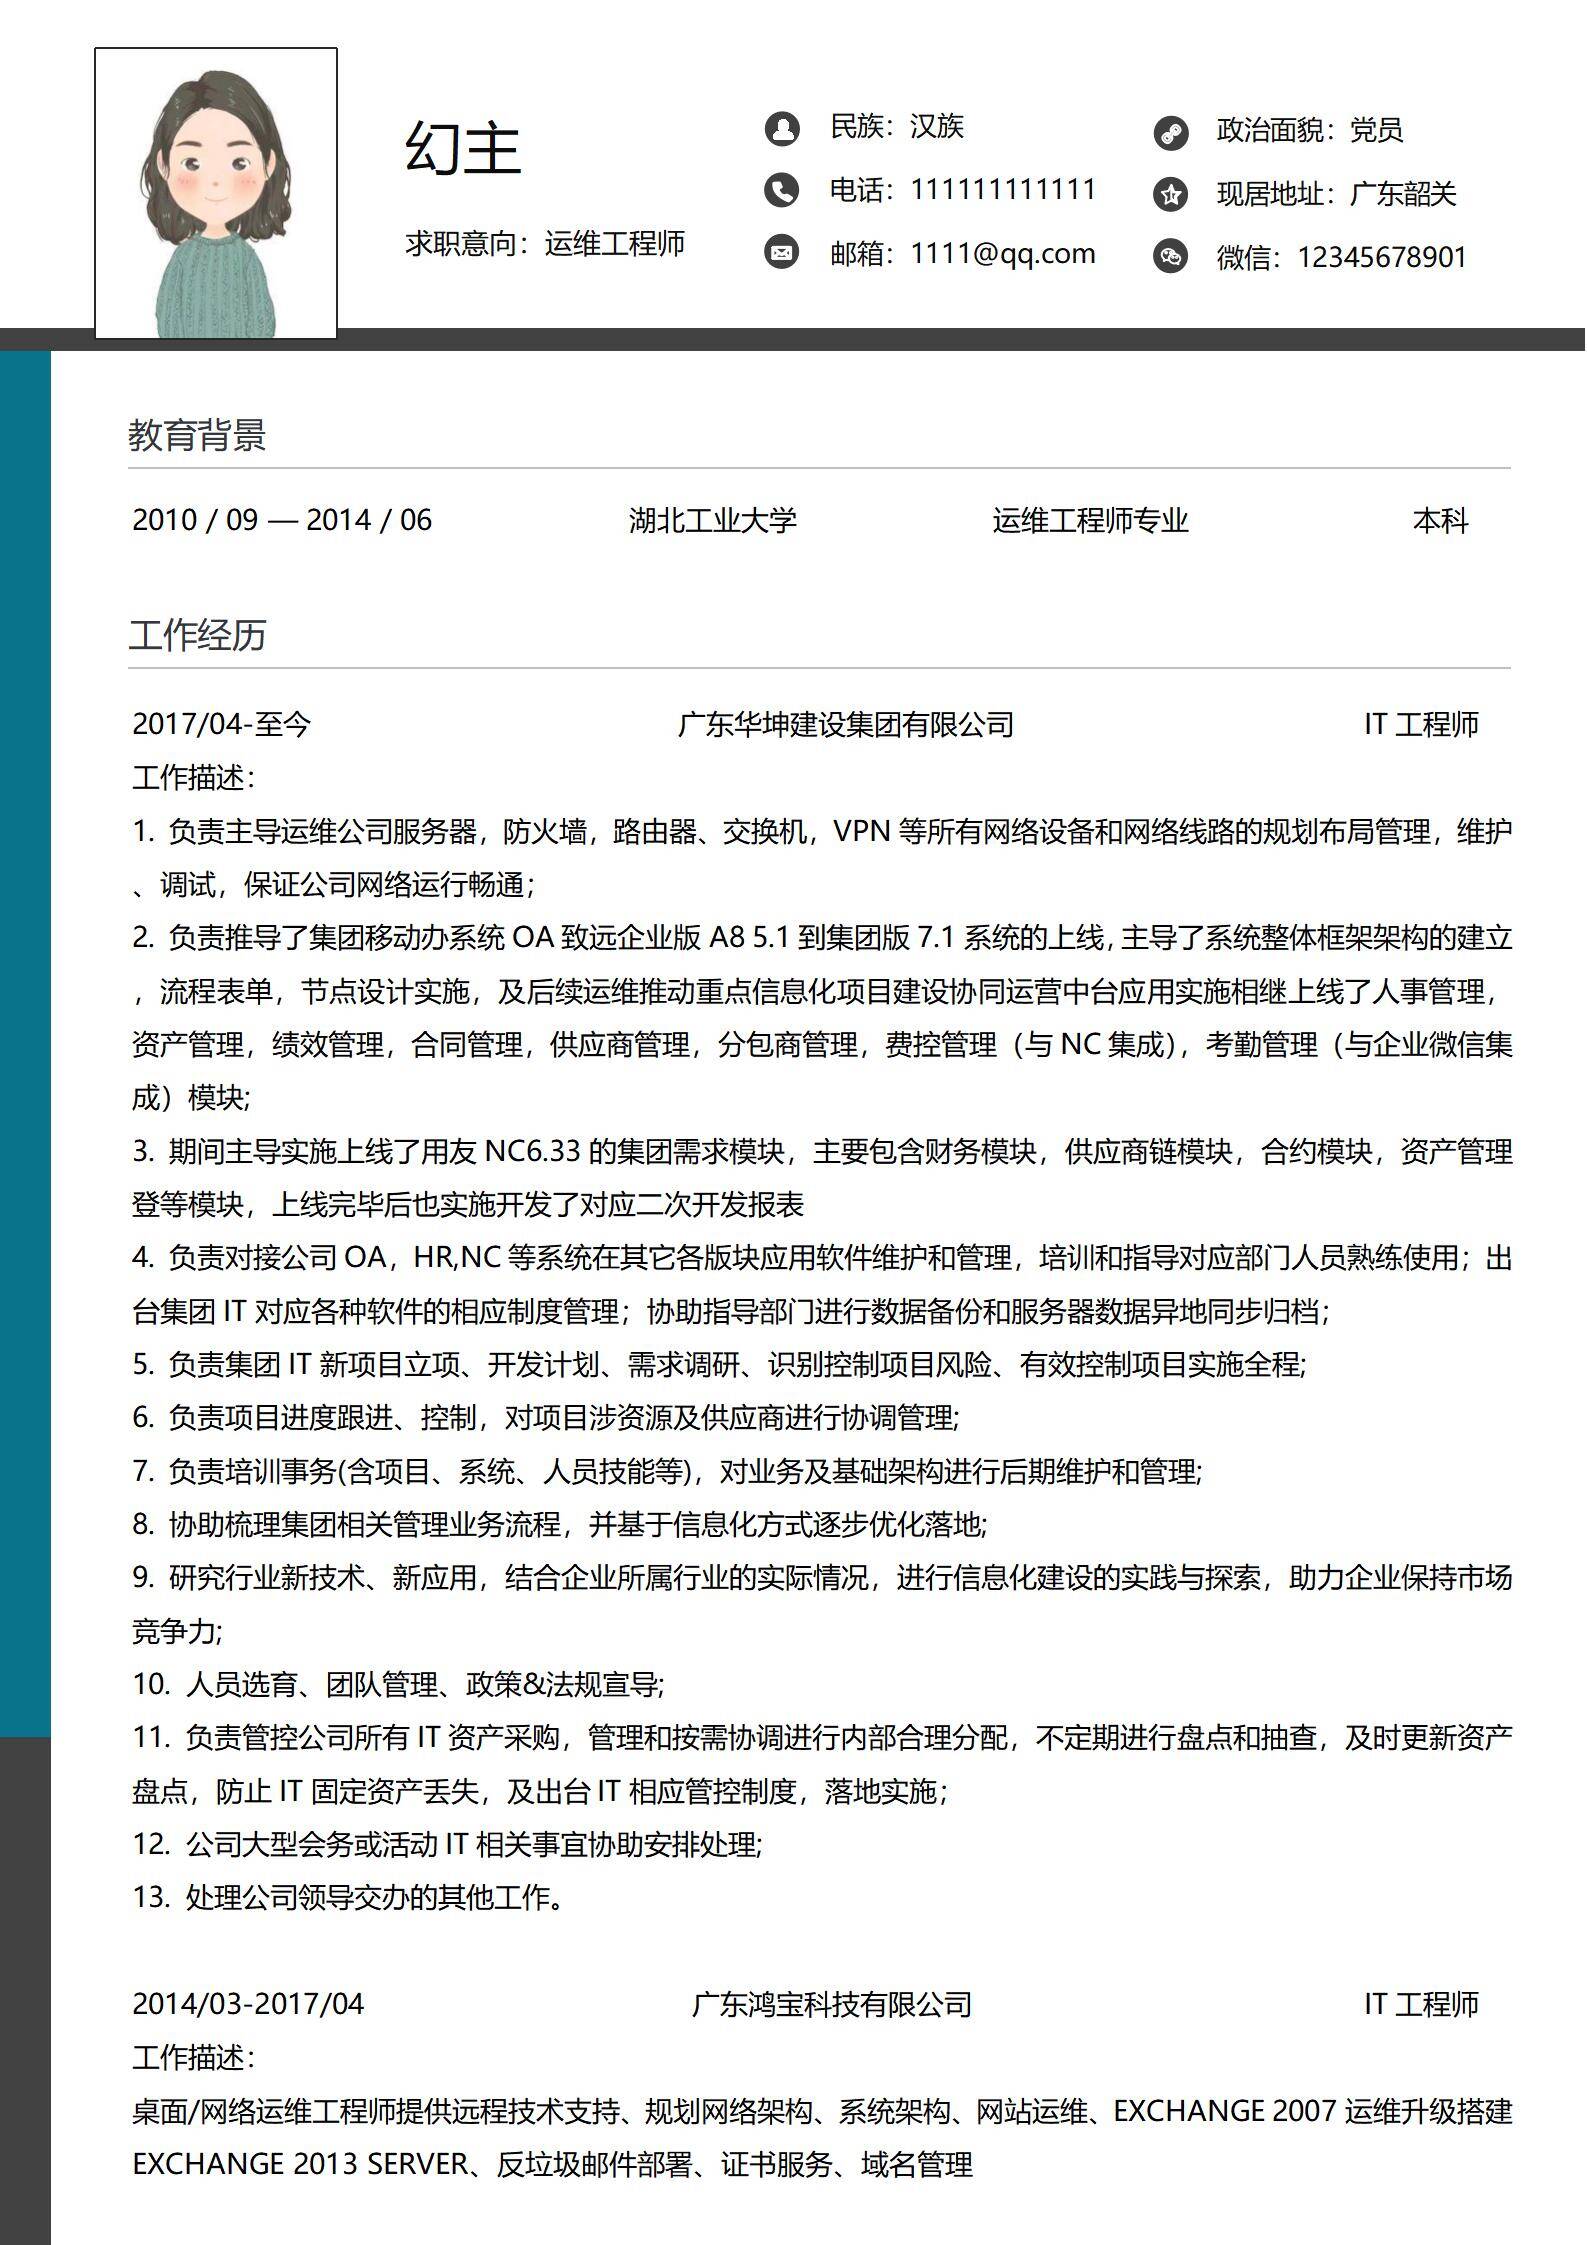Click the star icon beside 现居地址

(x=1170, y=194)
